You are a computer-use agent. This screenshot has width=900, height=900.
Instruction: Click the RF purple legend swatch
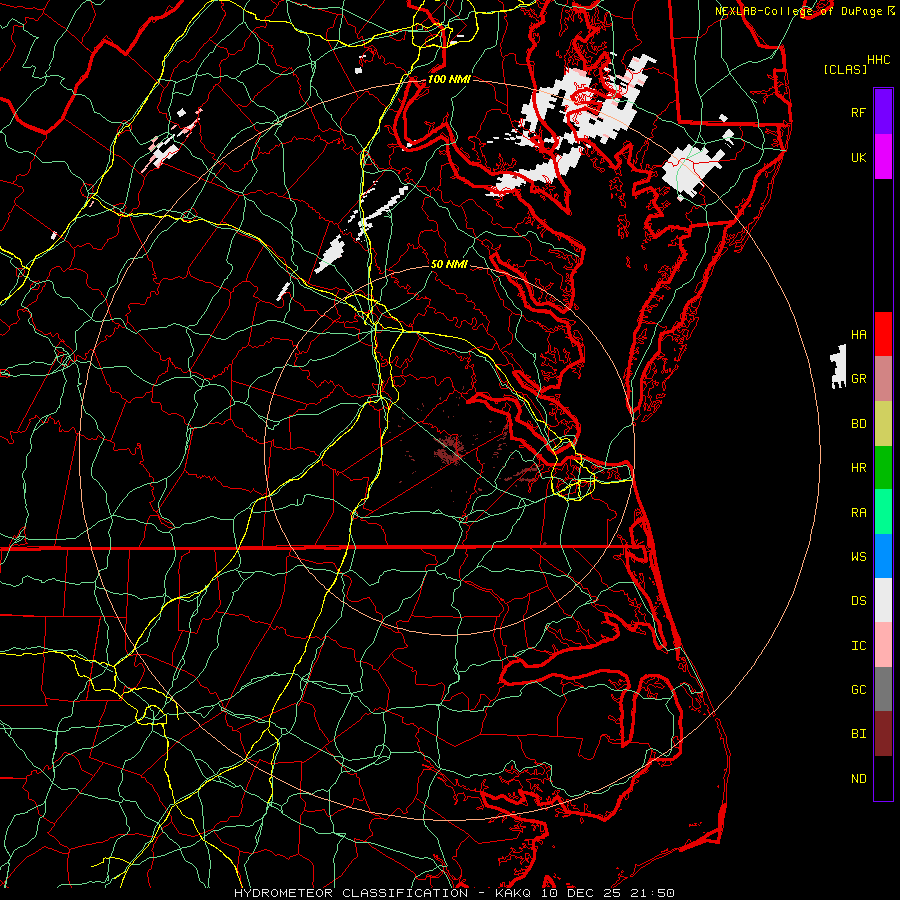click(883, 112)
